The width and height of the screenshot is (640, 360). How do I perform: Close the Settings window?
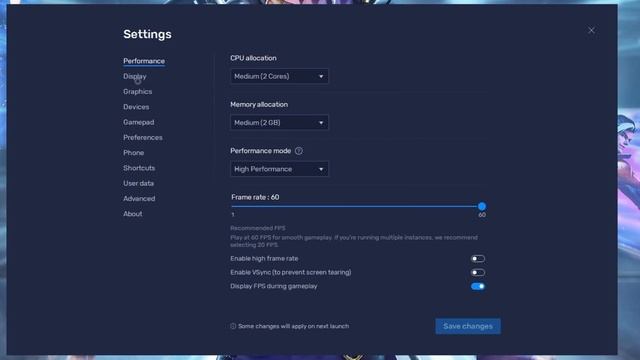(591, 31)
